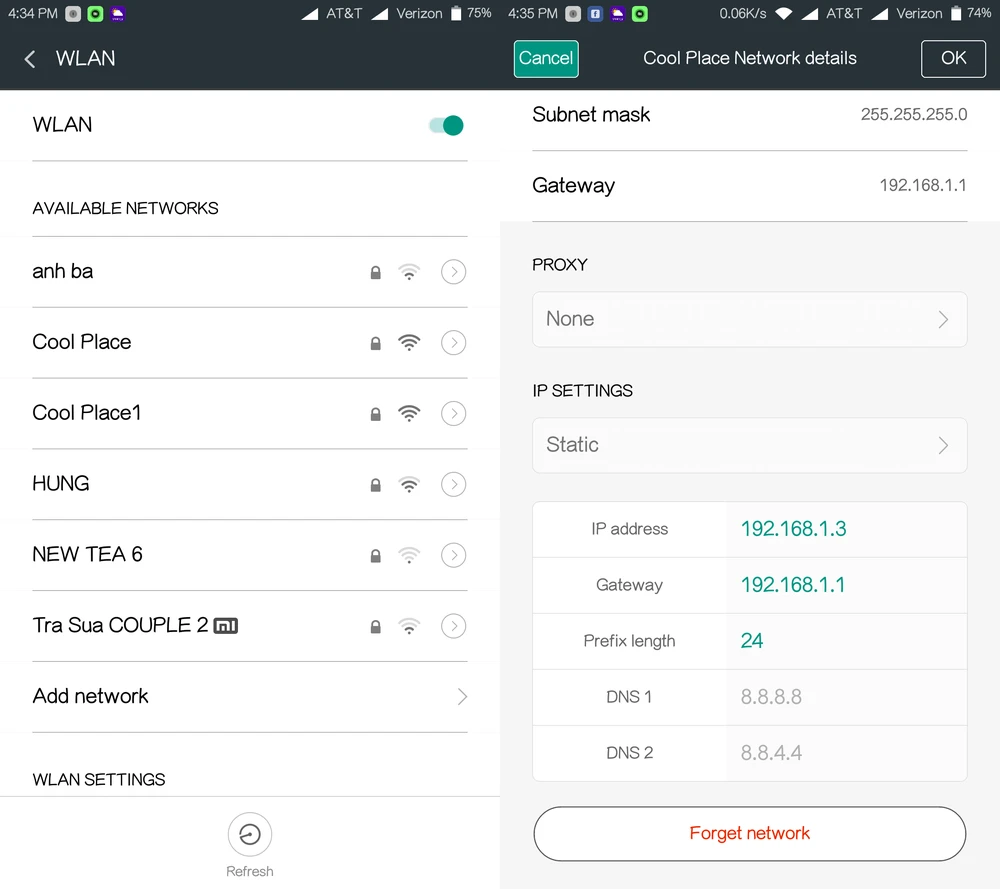
Task: Open details arrow for Cool Place network
Action: tap(453, 343)
